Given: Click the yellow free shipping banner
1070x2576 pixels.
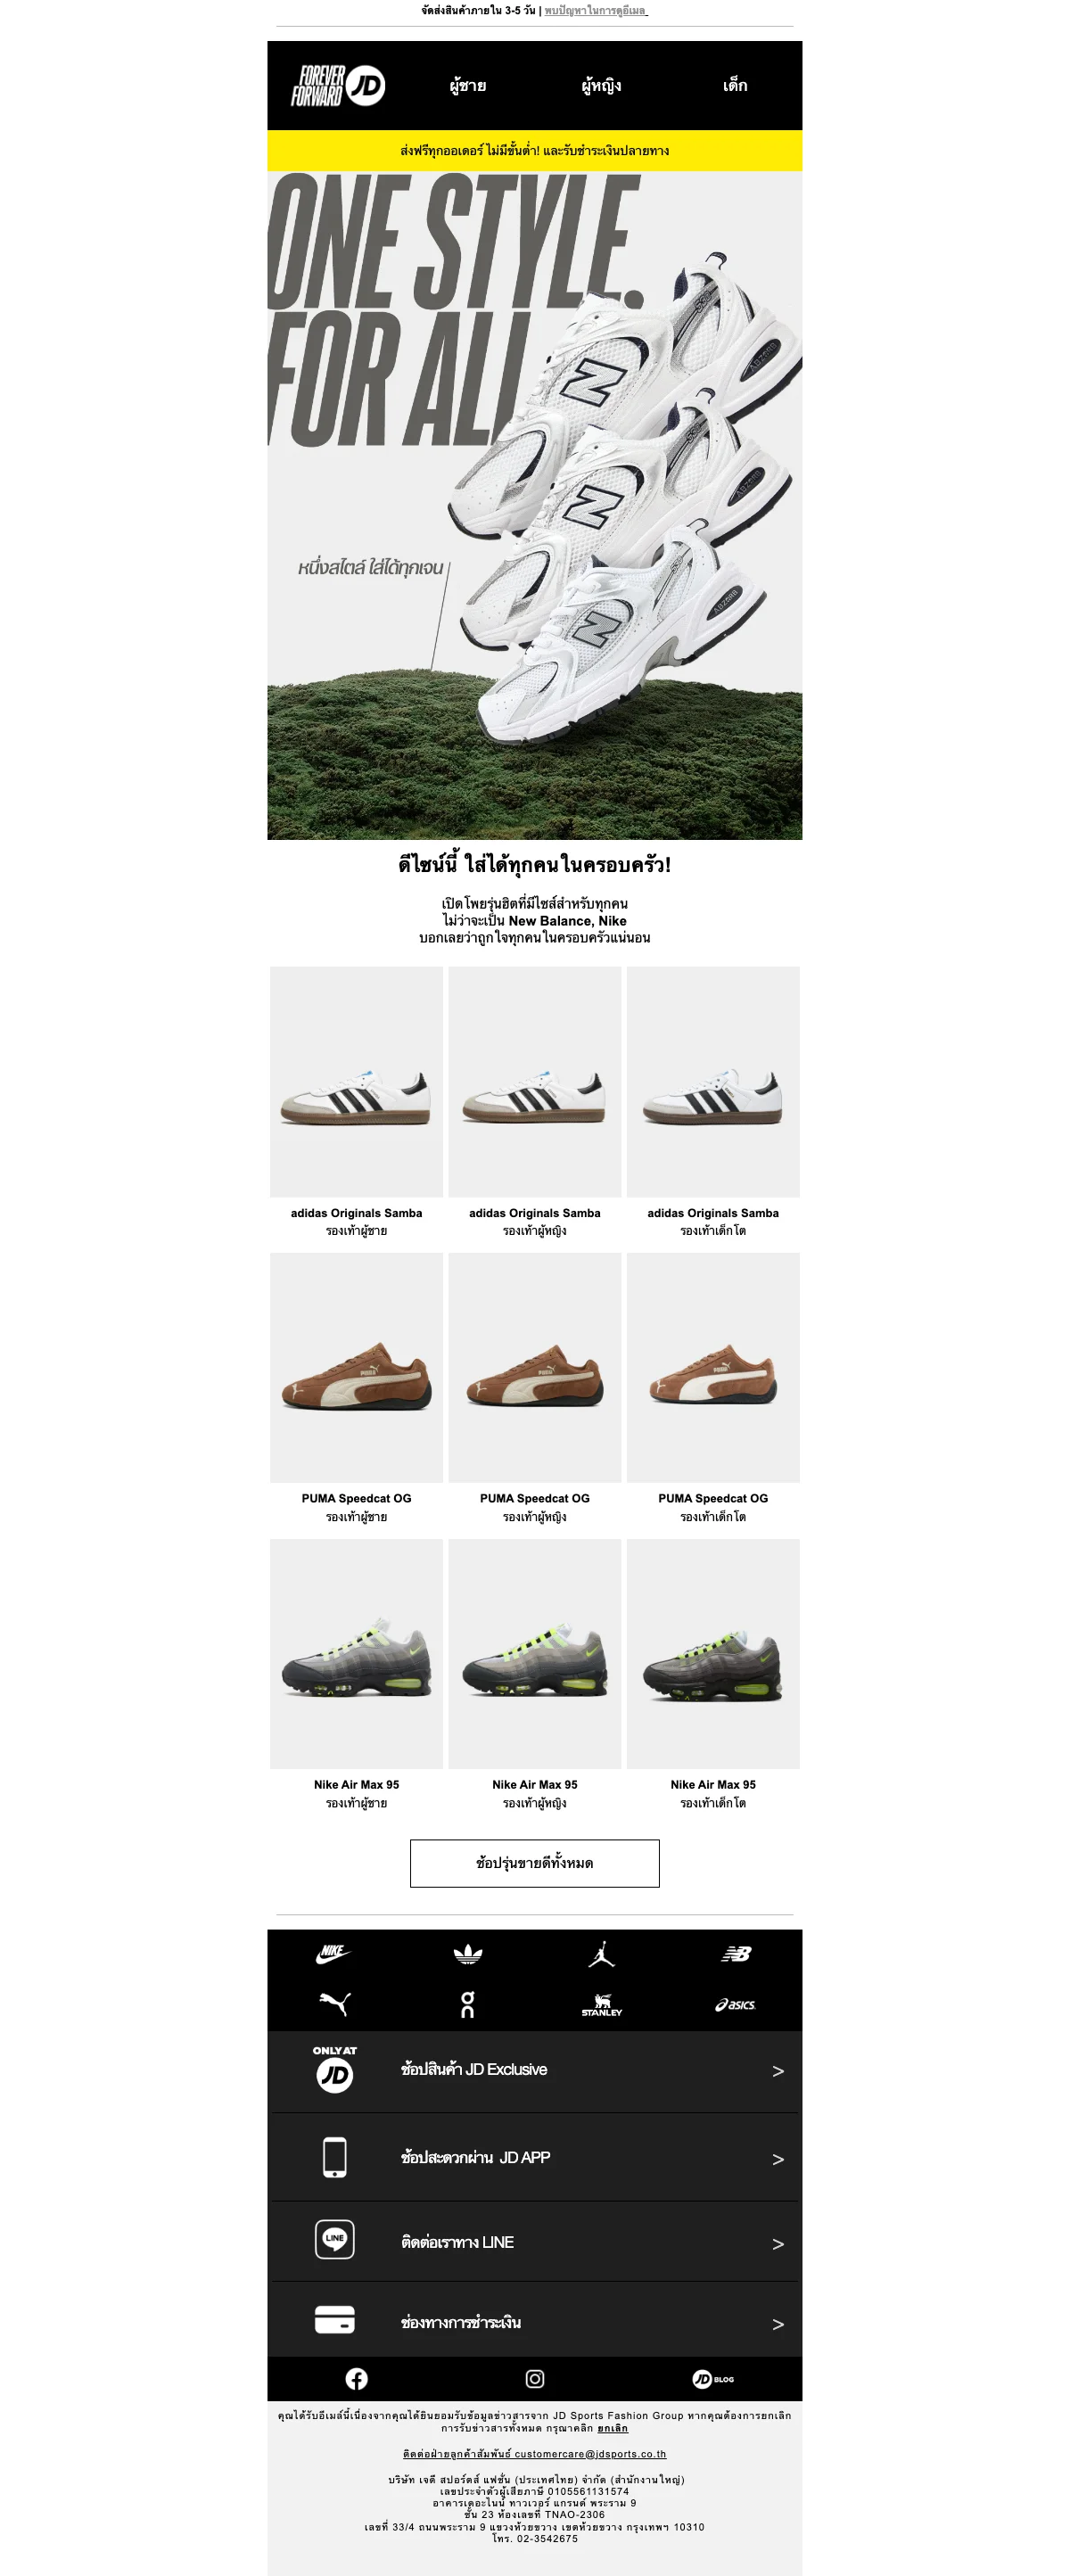Looking at the screenshot, I should point(535,151).
